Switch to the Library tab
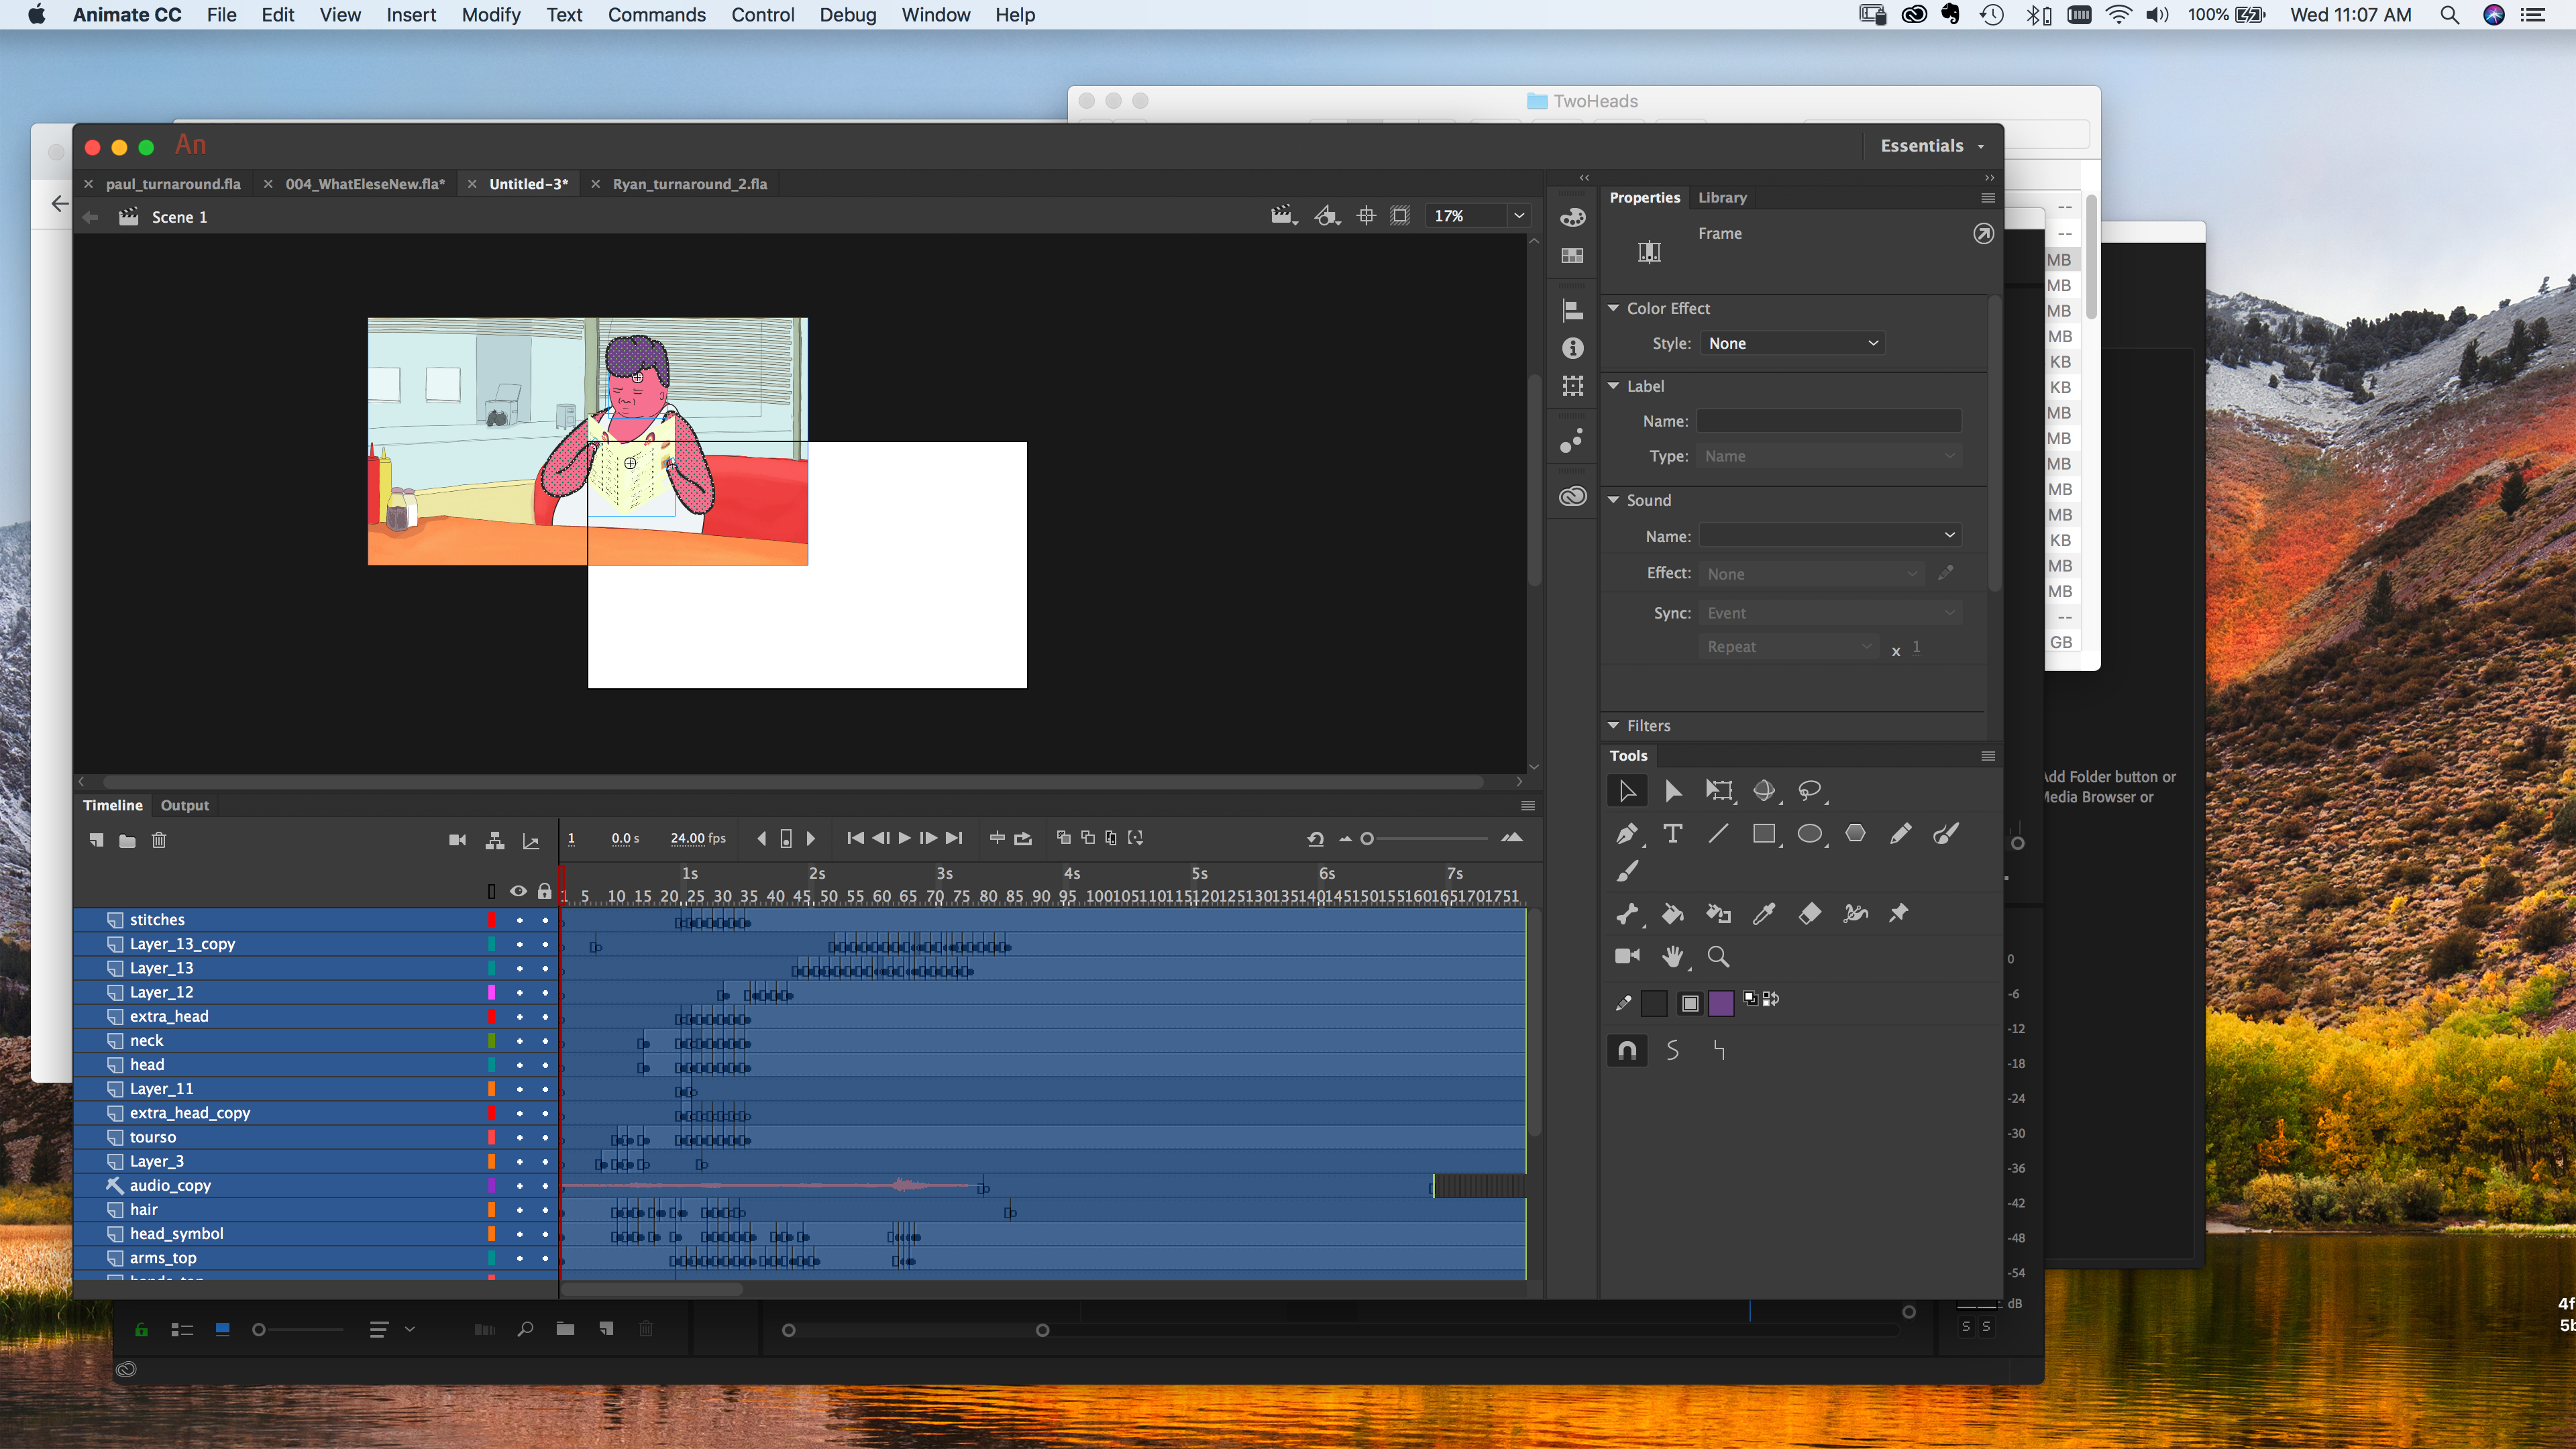Image resolution: width=2576 pixels, height=1449 pixels. click(x=1721, y=197)
